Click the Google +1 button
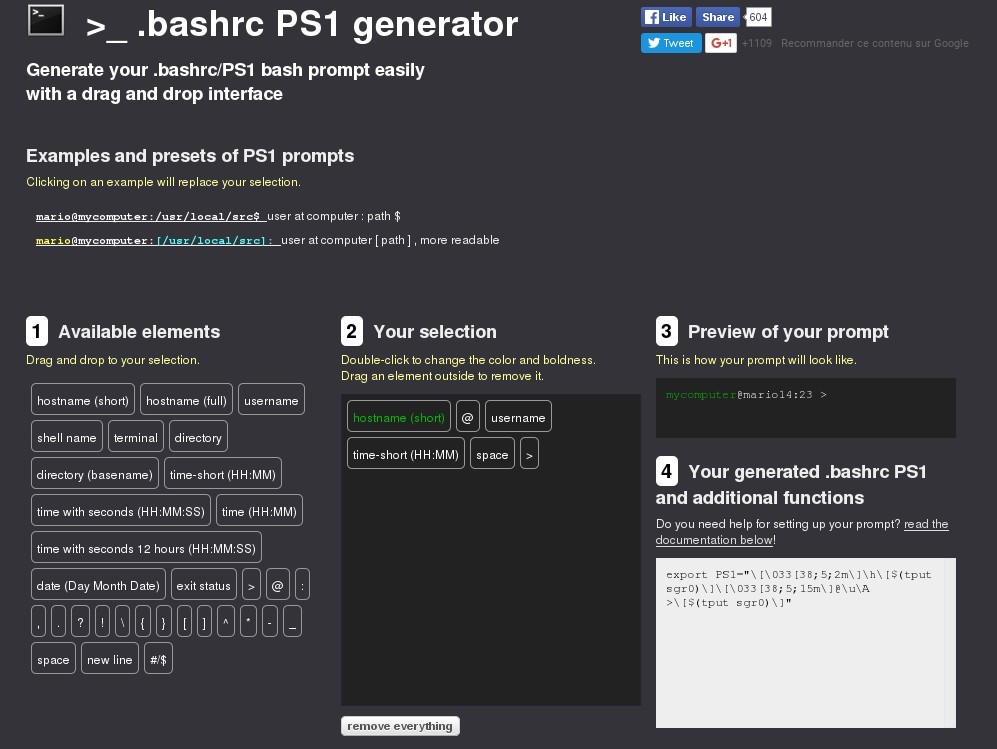This screenshot has height=749, width=997. [x=720, y=43]
